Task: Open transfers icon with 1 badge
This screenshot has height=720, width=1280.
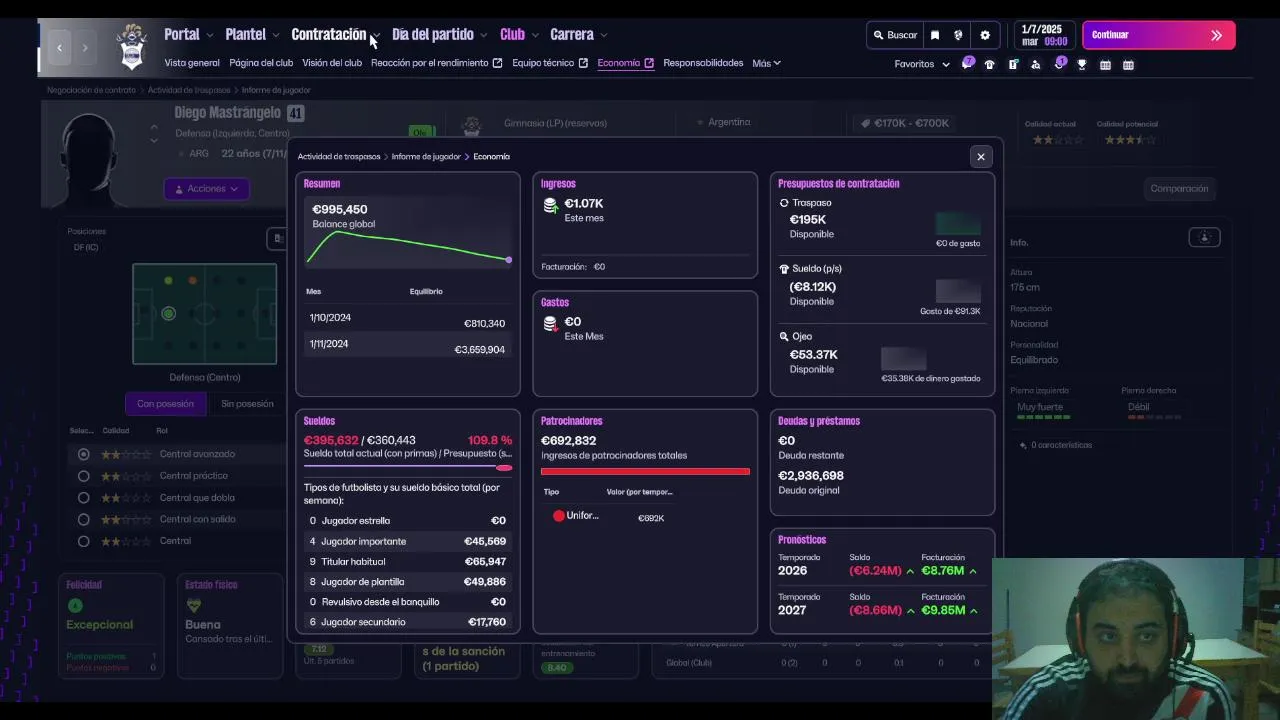Action: pos(1059,64)
